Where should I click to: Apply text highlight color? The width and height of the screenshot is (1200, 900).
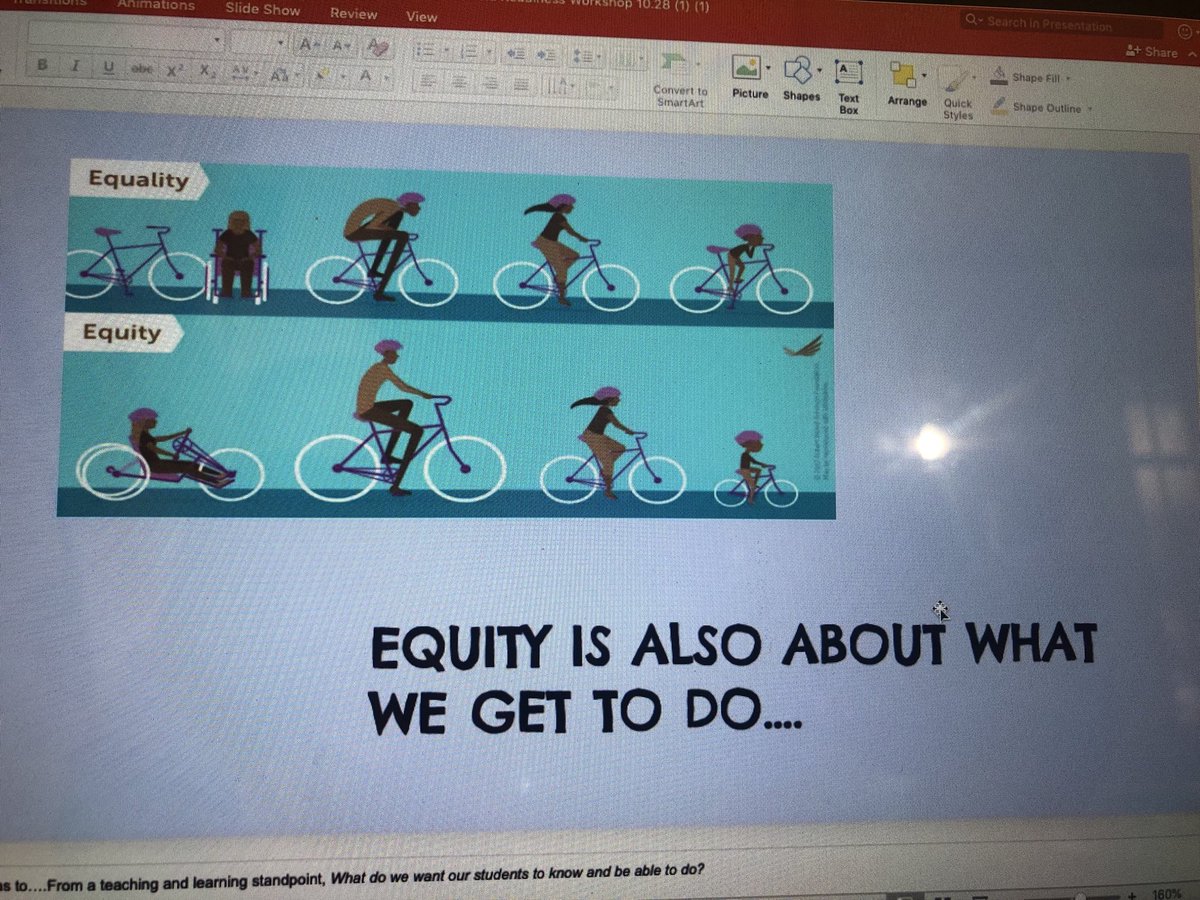[x=322, y=75]
